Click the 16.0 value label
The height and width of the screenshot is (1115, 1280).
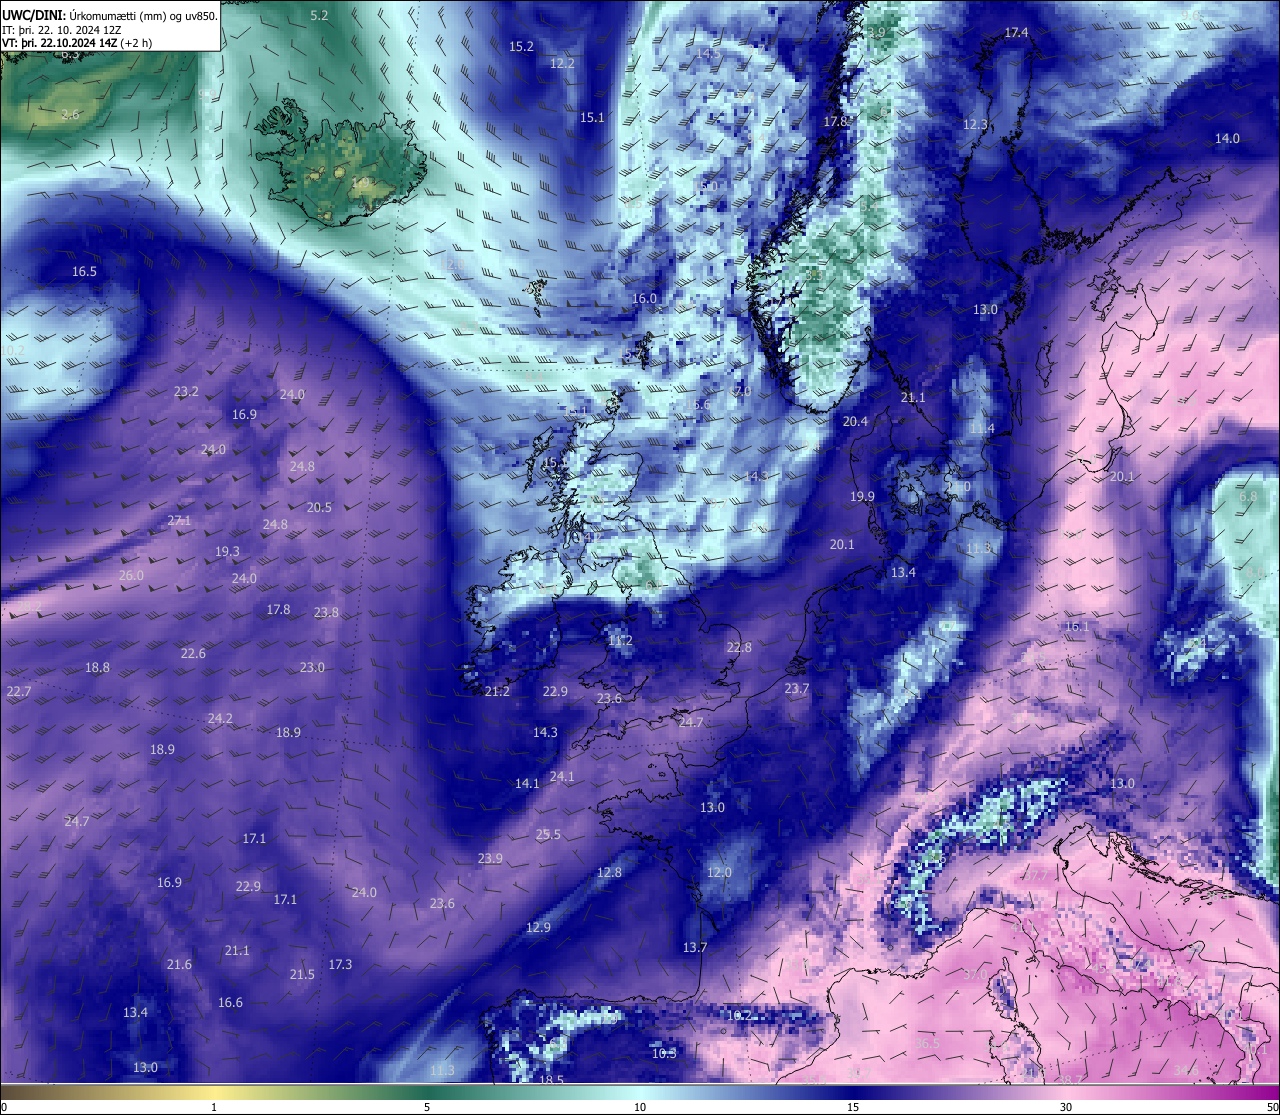644,298
